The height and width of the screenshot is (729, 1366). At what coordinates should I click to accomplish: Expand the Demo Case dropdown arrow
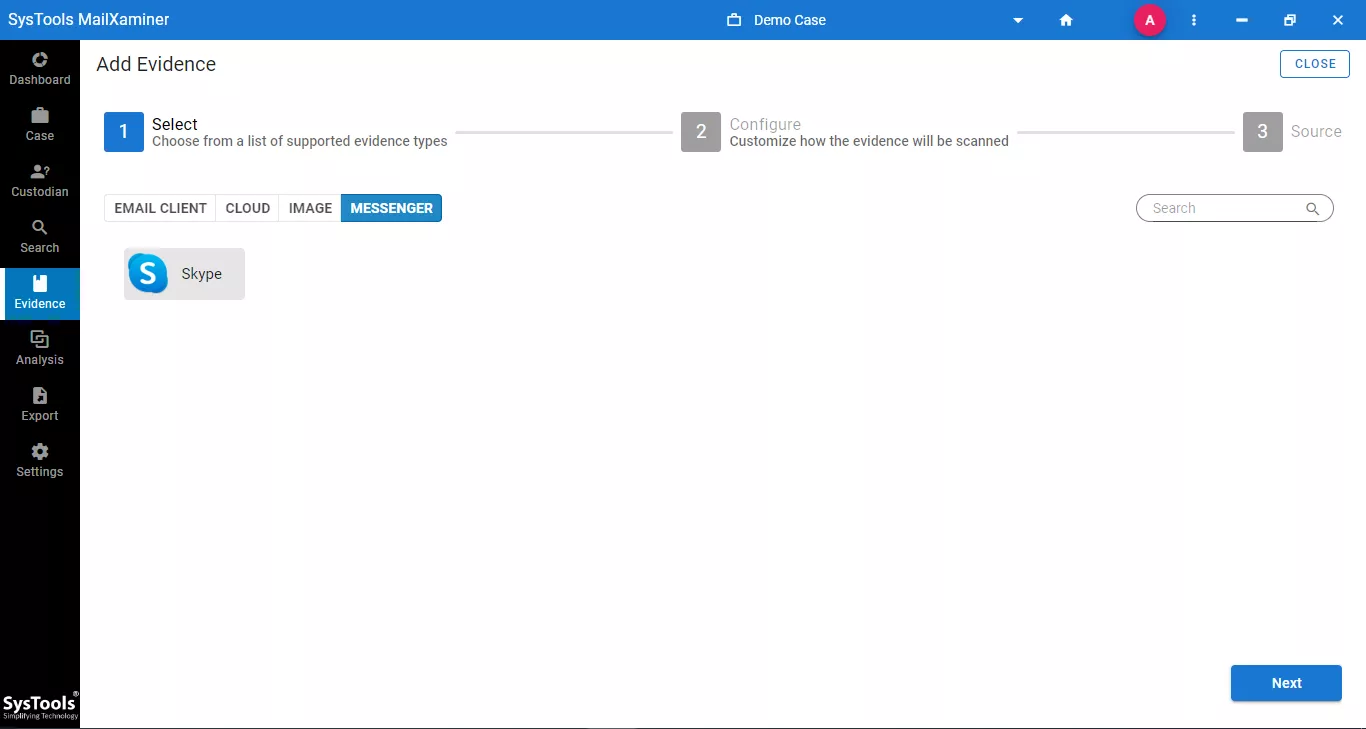point(1018,20)
